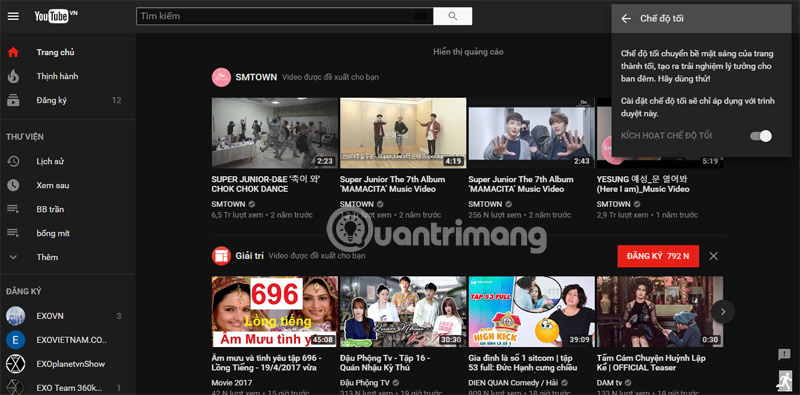The width and height of the screenshot is (800, 395).
Task: Click the Tìm kiếm search field
Action: 284,16
